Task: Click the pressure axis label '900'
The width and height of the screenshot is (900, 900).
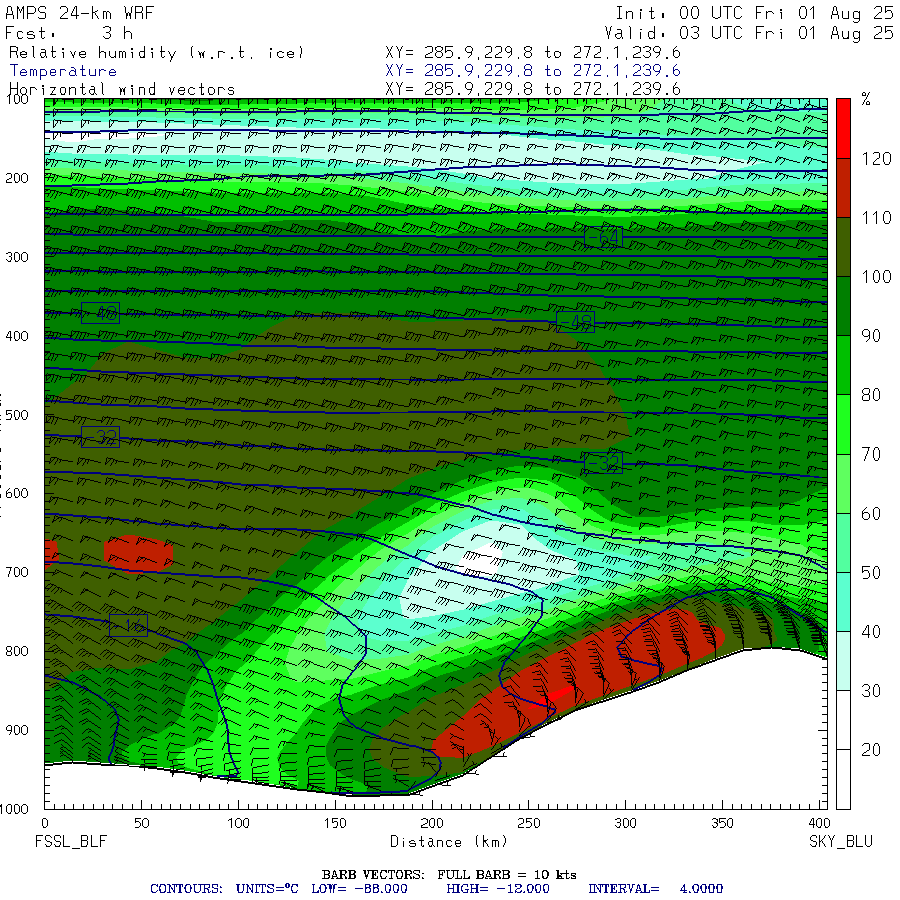Action: pos(17,730)
